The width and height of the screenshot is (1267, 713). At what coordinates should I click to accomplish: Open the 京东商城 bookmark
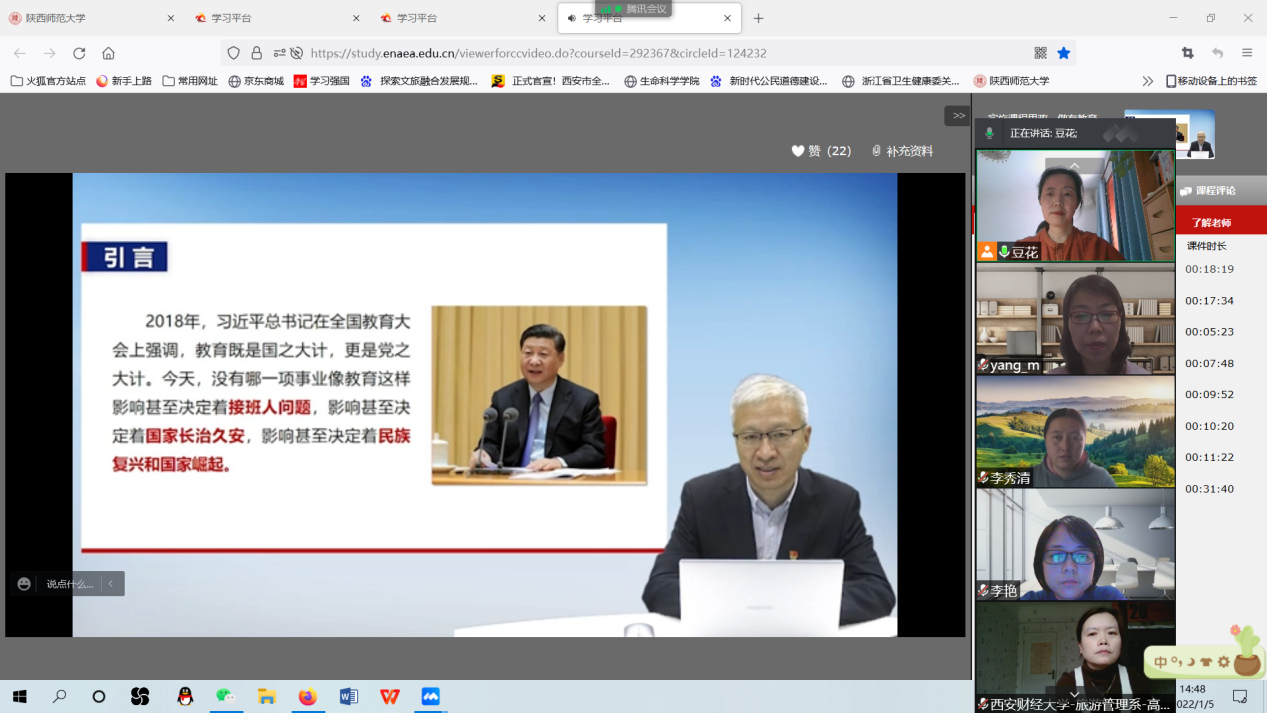(x=256, y=81)
